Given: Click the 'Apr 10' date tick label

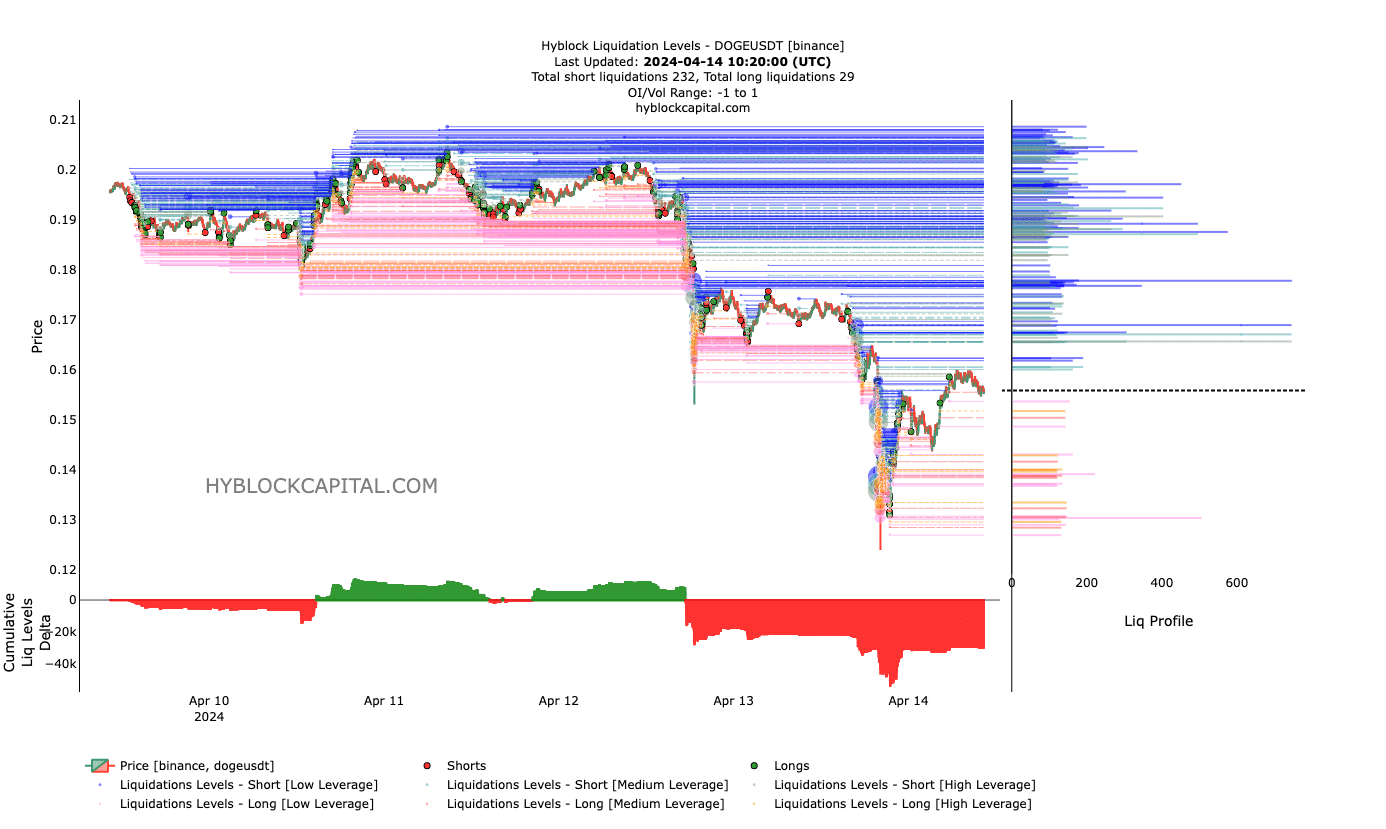Looking at the screenshot, I should (x=209, y=701).
